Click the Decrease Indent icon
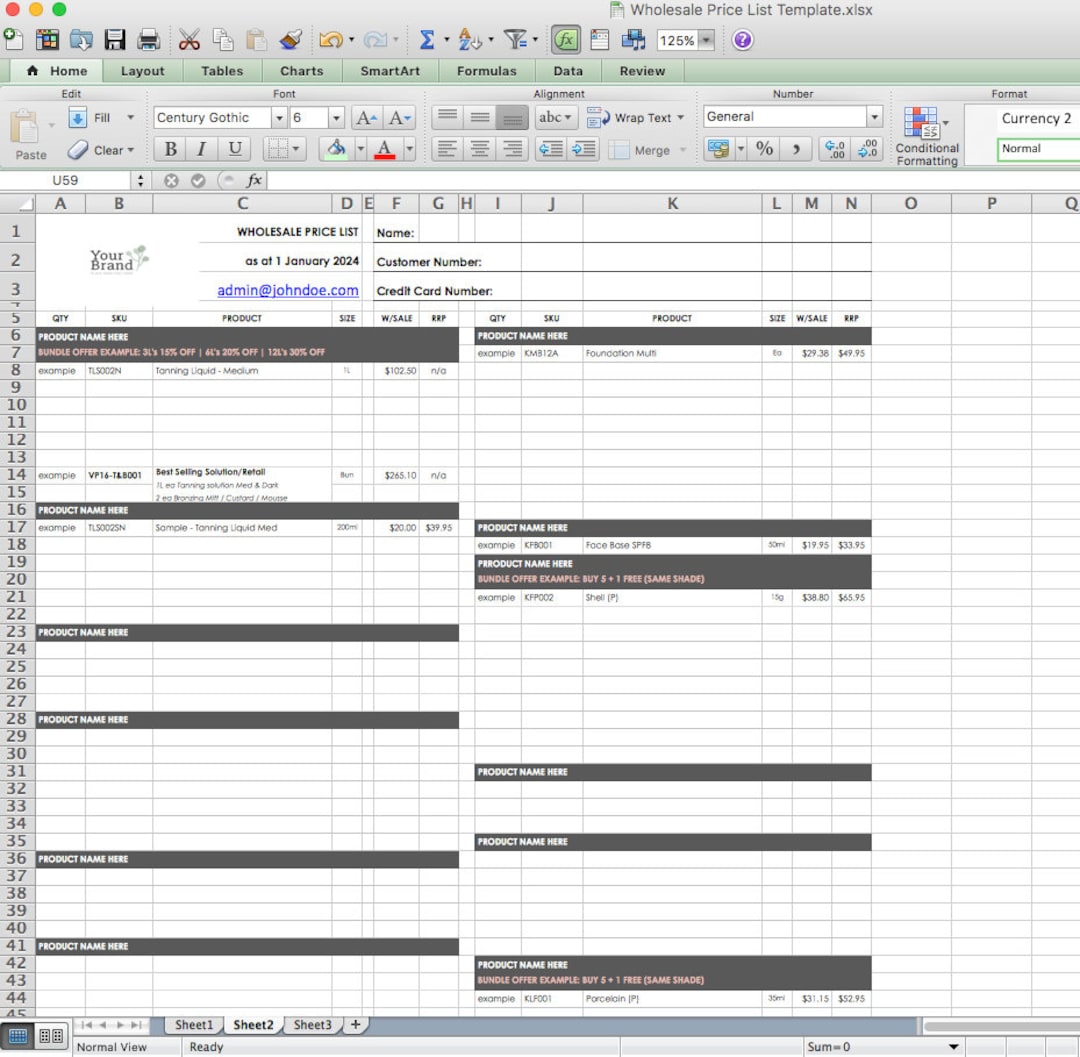 click(551, 149)
